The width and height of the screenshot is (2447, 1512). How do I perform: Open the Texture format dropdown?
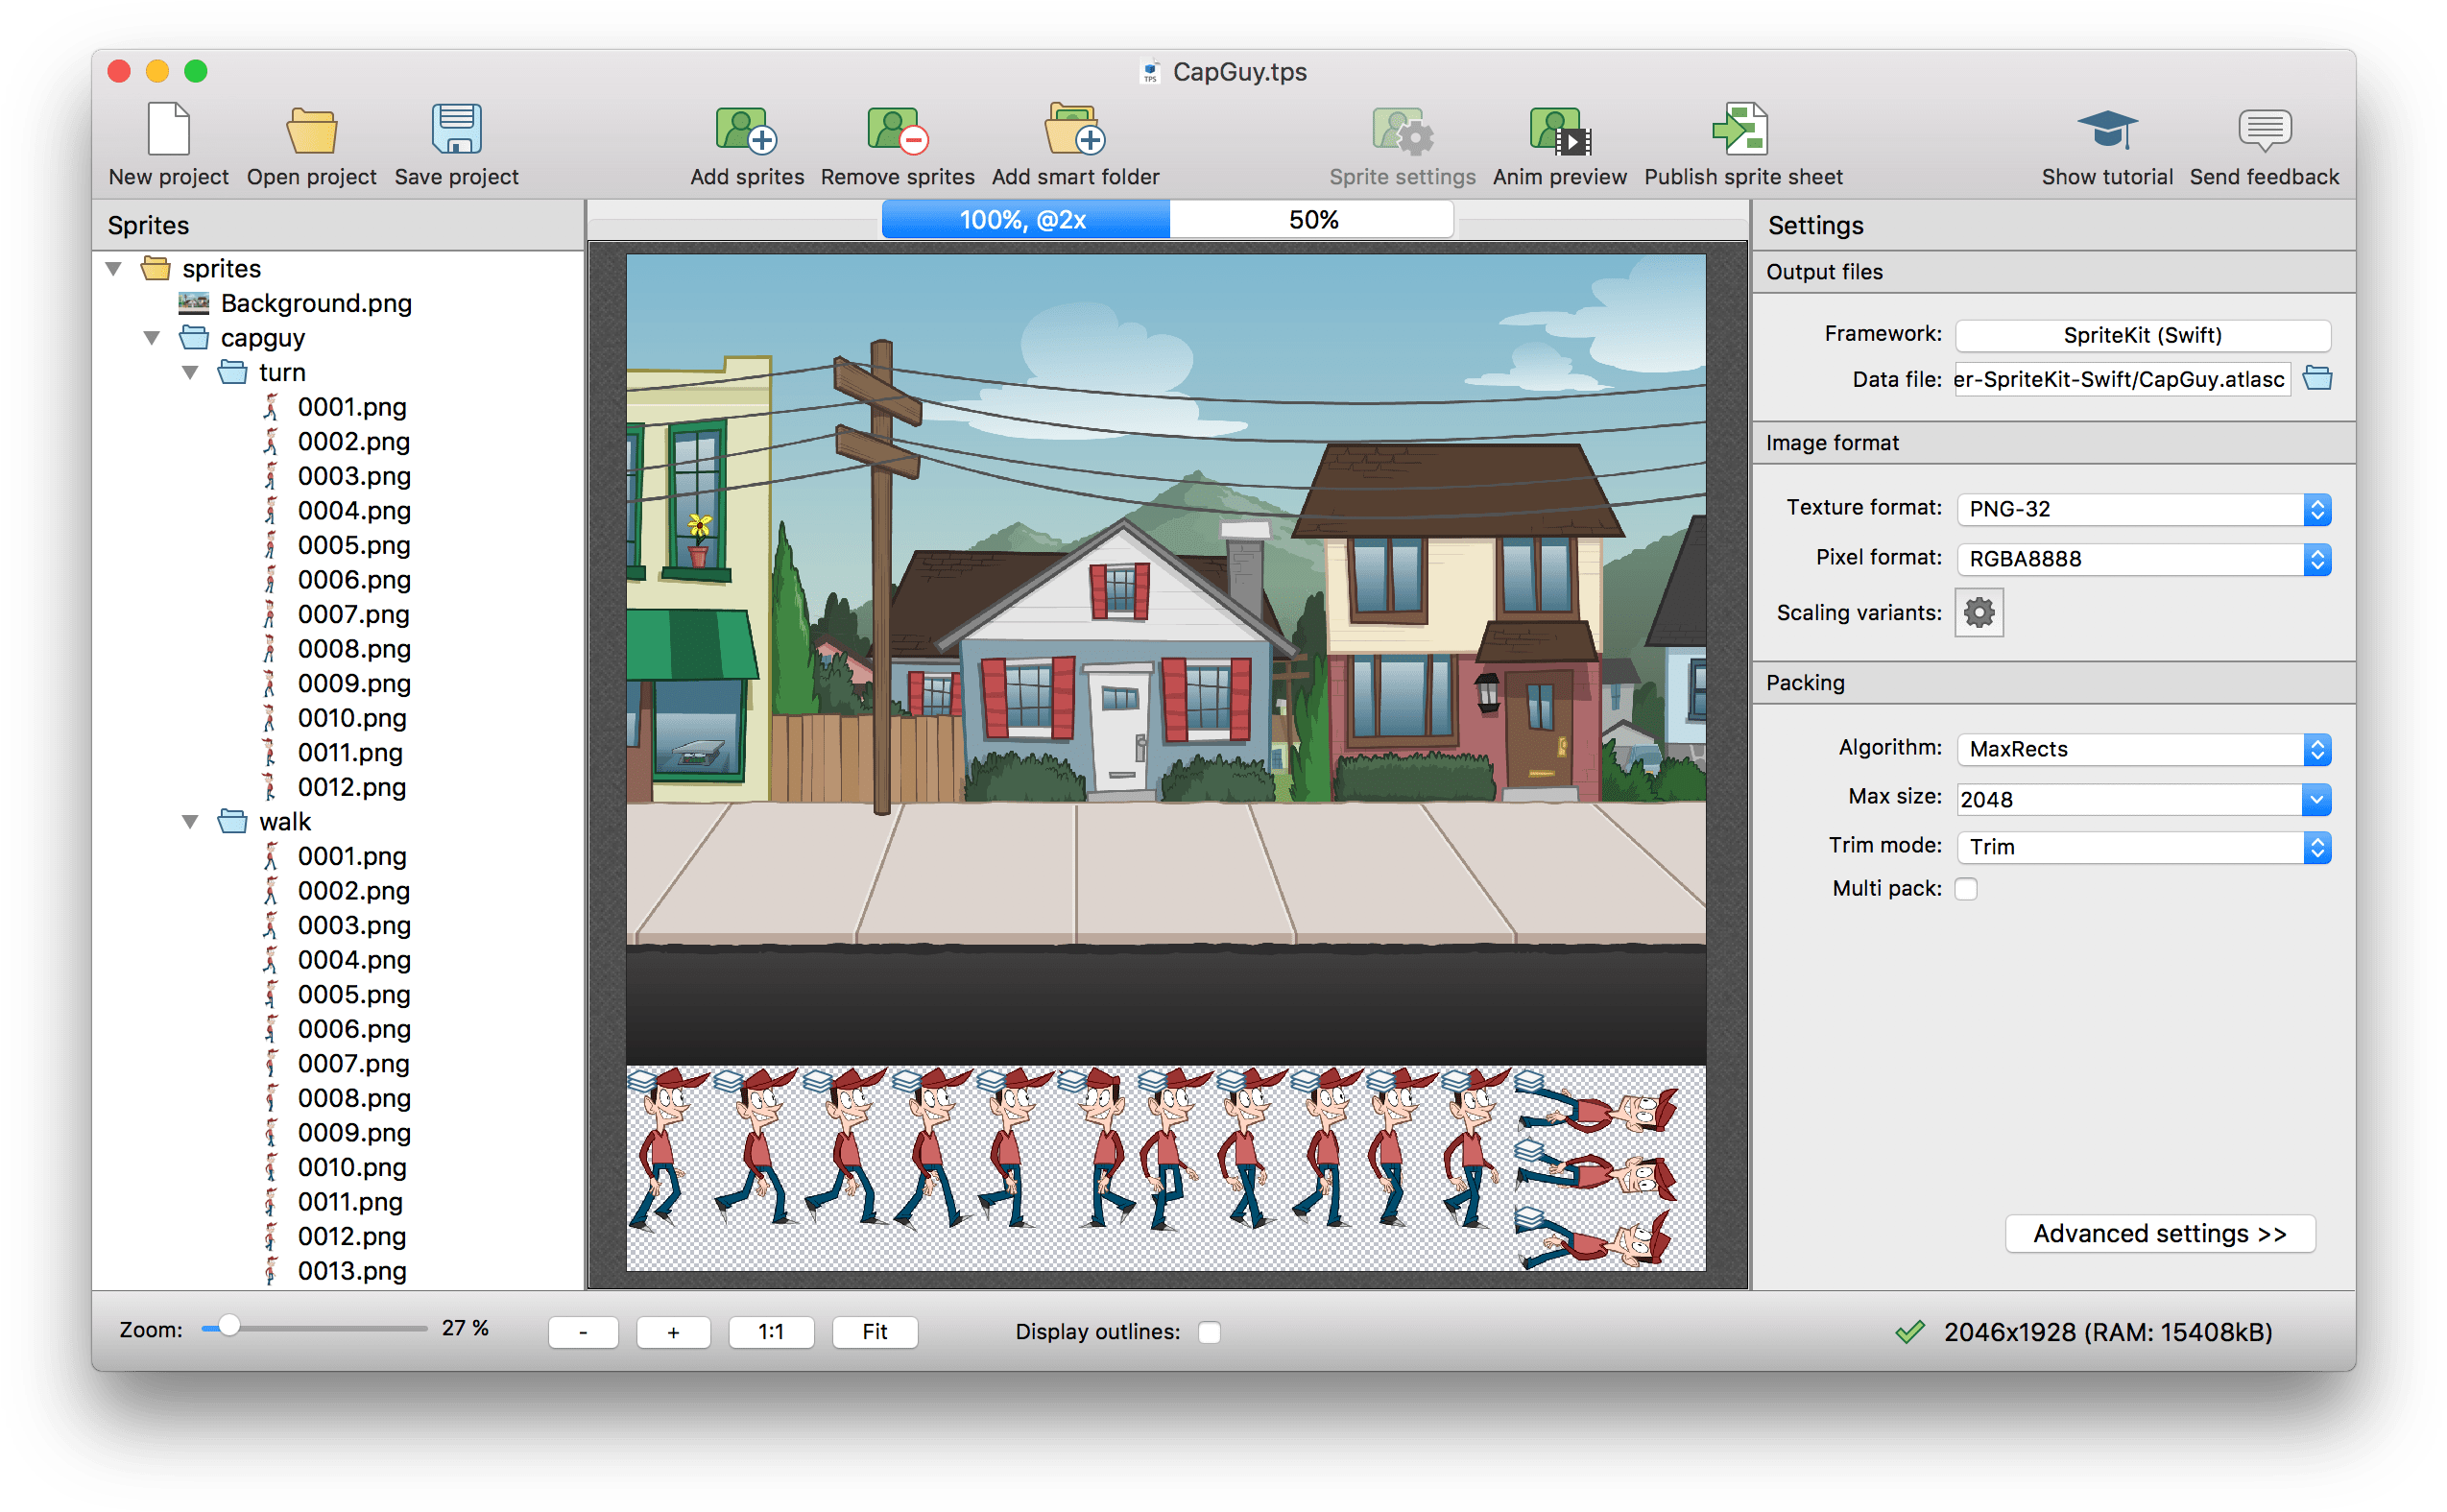(x=2143, y=508)
